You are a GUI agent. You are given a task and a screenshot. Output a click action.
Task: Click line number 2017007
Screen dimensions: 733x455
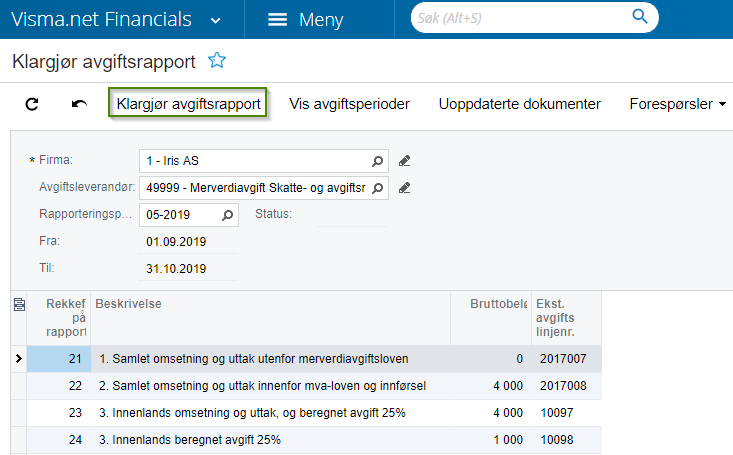point(563,359)
